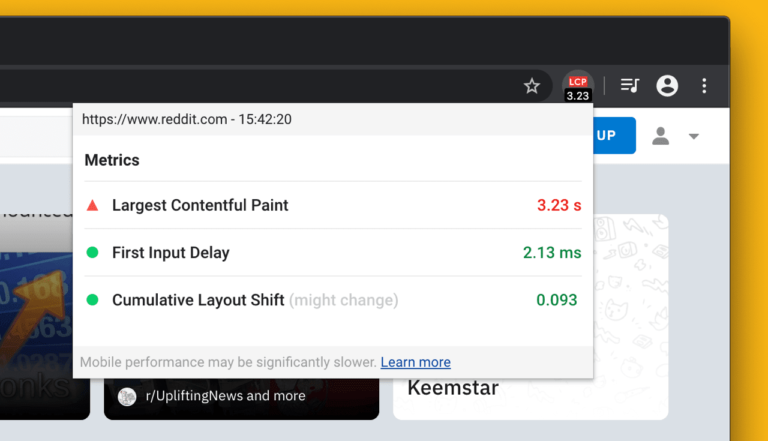Click the 2.13 ms metric value
The width and height of the screenshot is (768, 441).
point(552,253)
